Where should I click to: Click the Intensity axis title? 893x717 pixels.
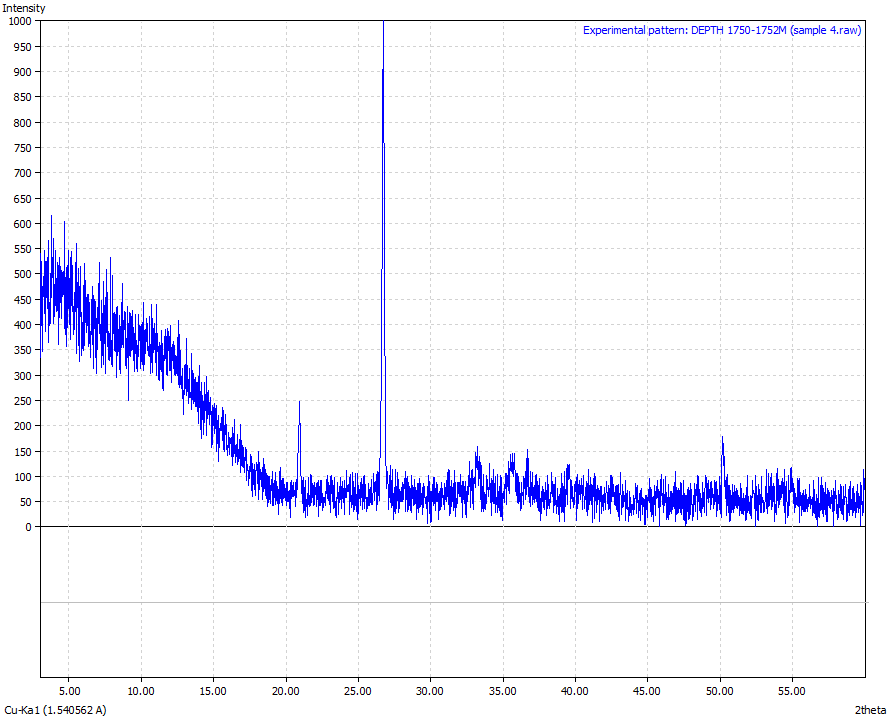(x=24, y=8)
